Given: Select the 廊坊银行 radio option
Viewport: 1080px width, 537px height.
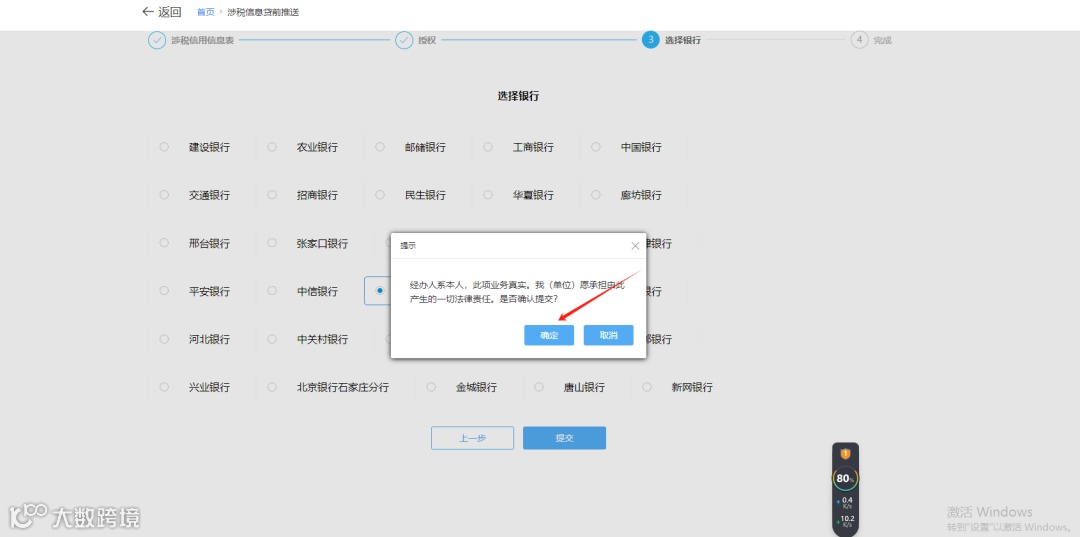Looking at the screenshot, I should 596,195.
